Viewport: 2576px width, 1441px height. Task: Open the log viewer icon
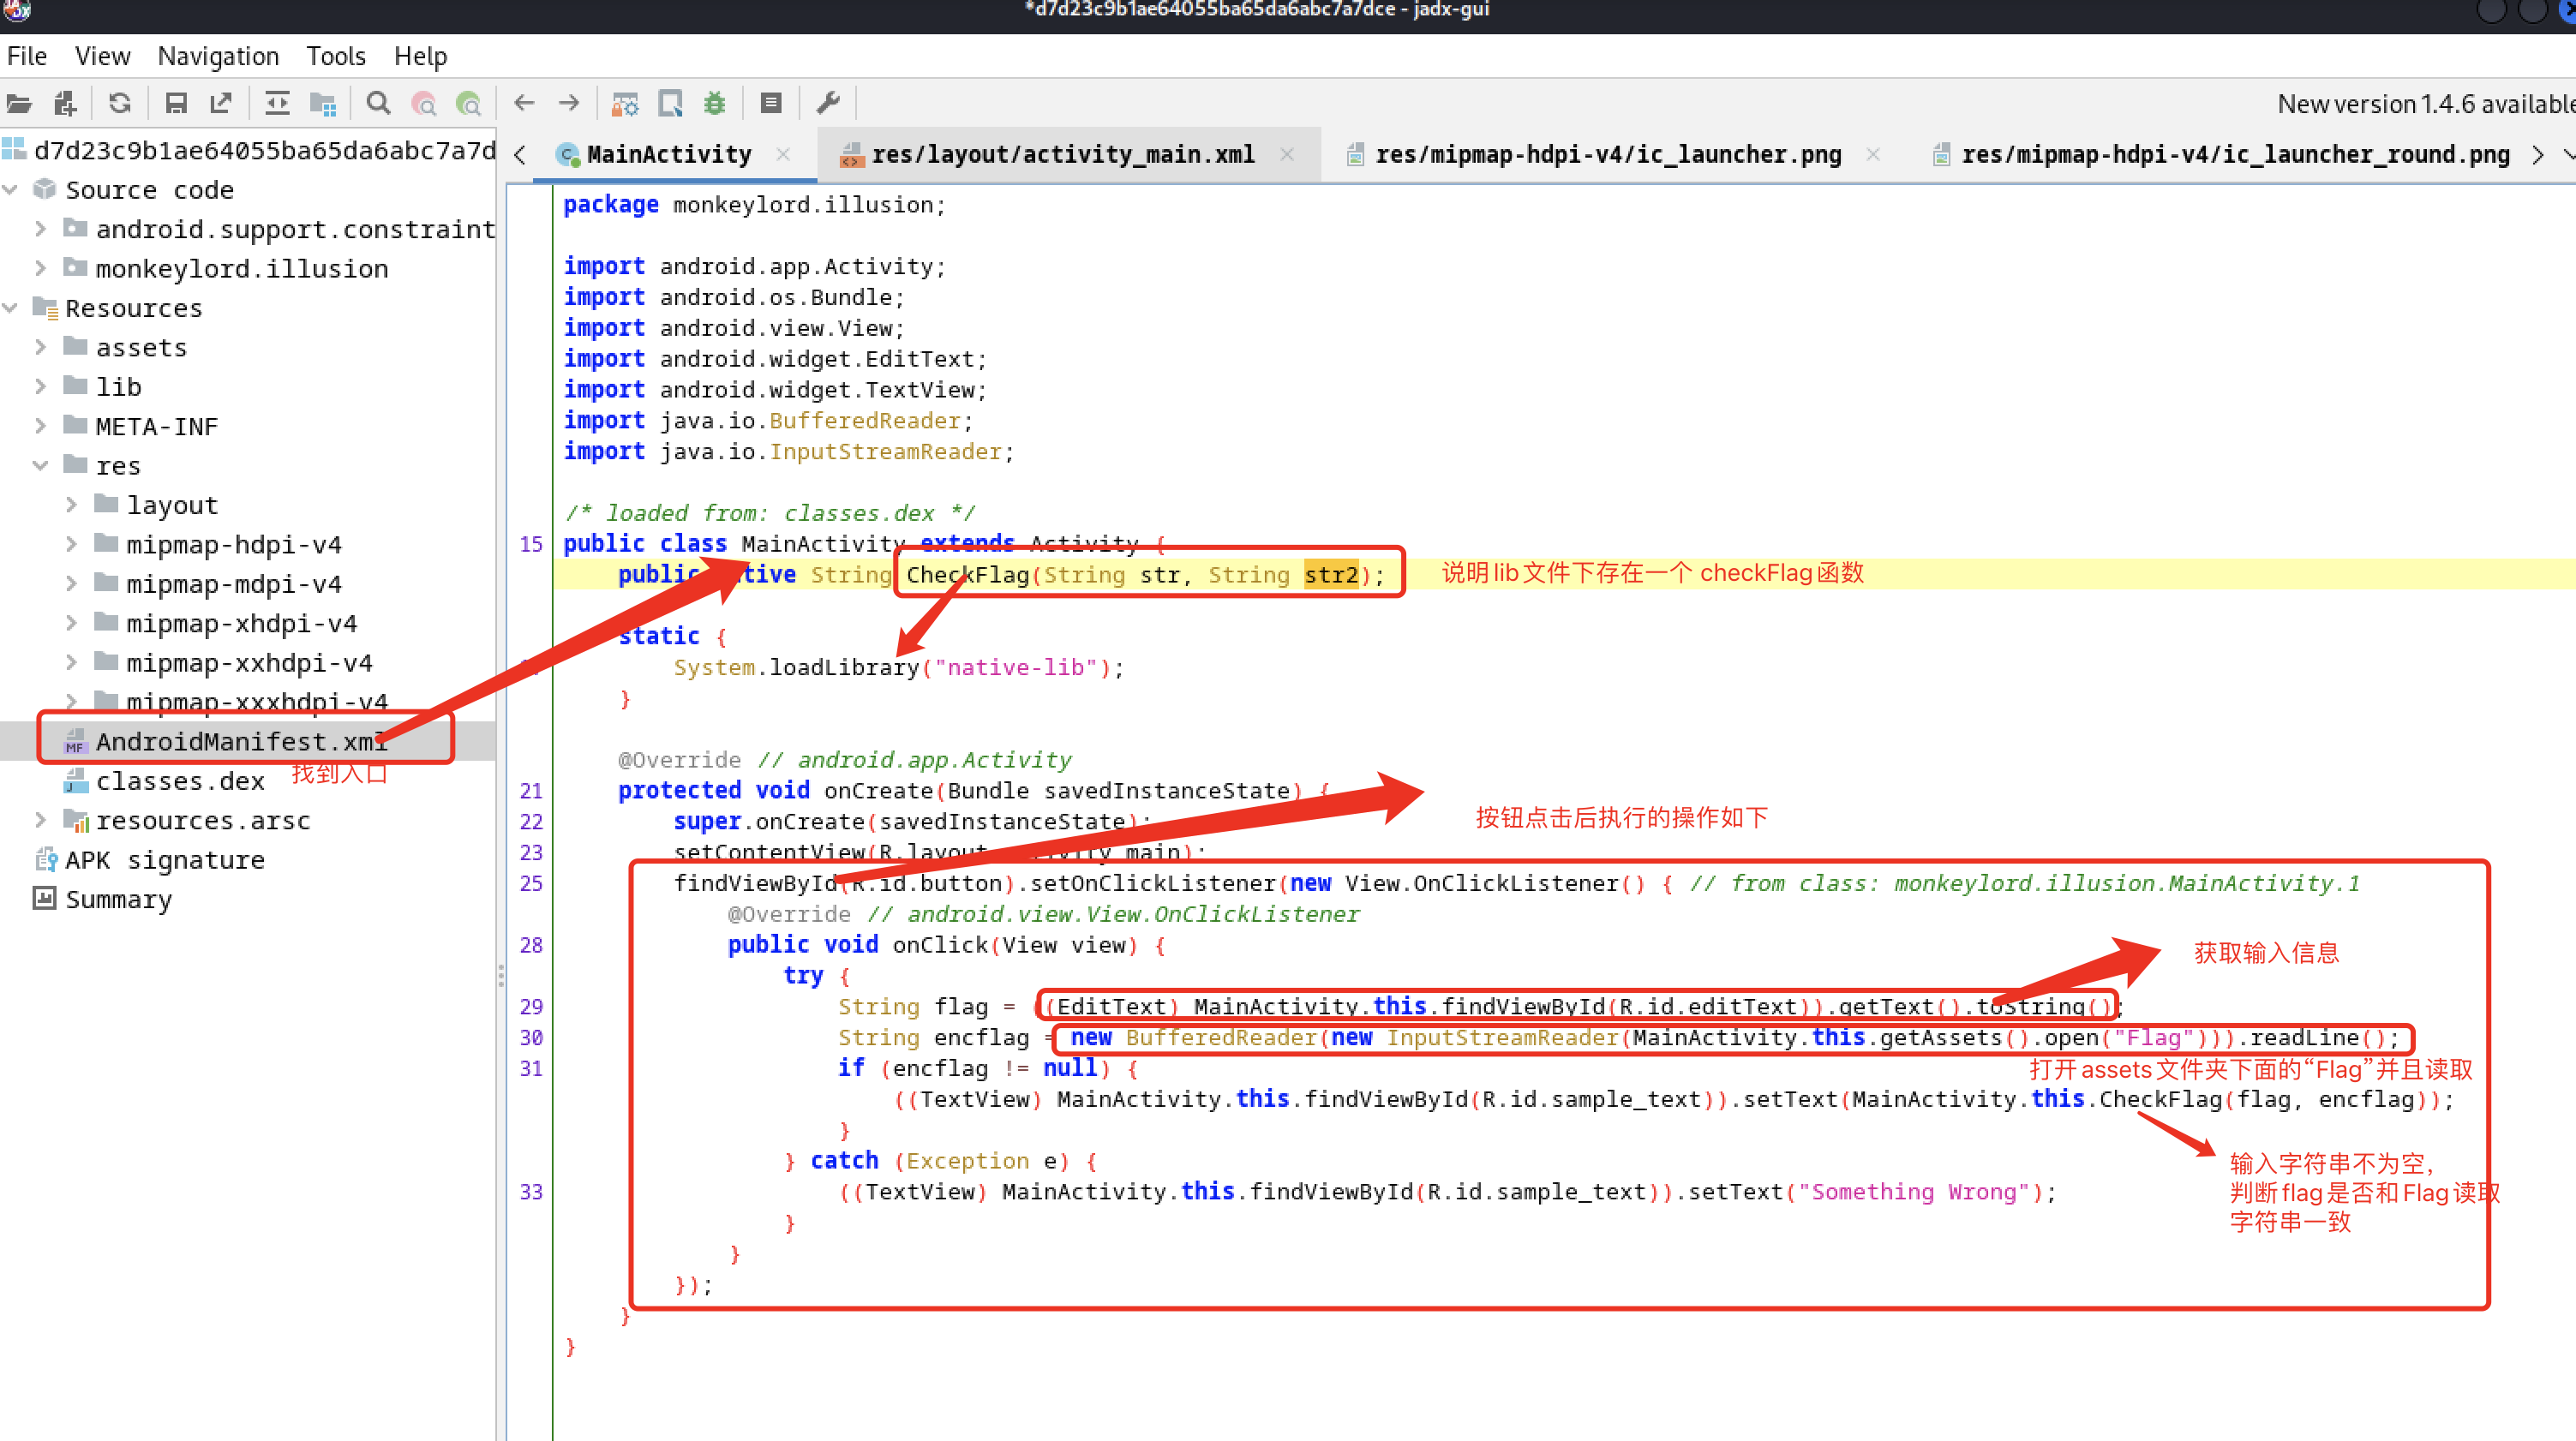pos(770,103)
